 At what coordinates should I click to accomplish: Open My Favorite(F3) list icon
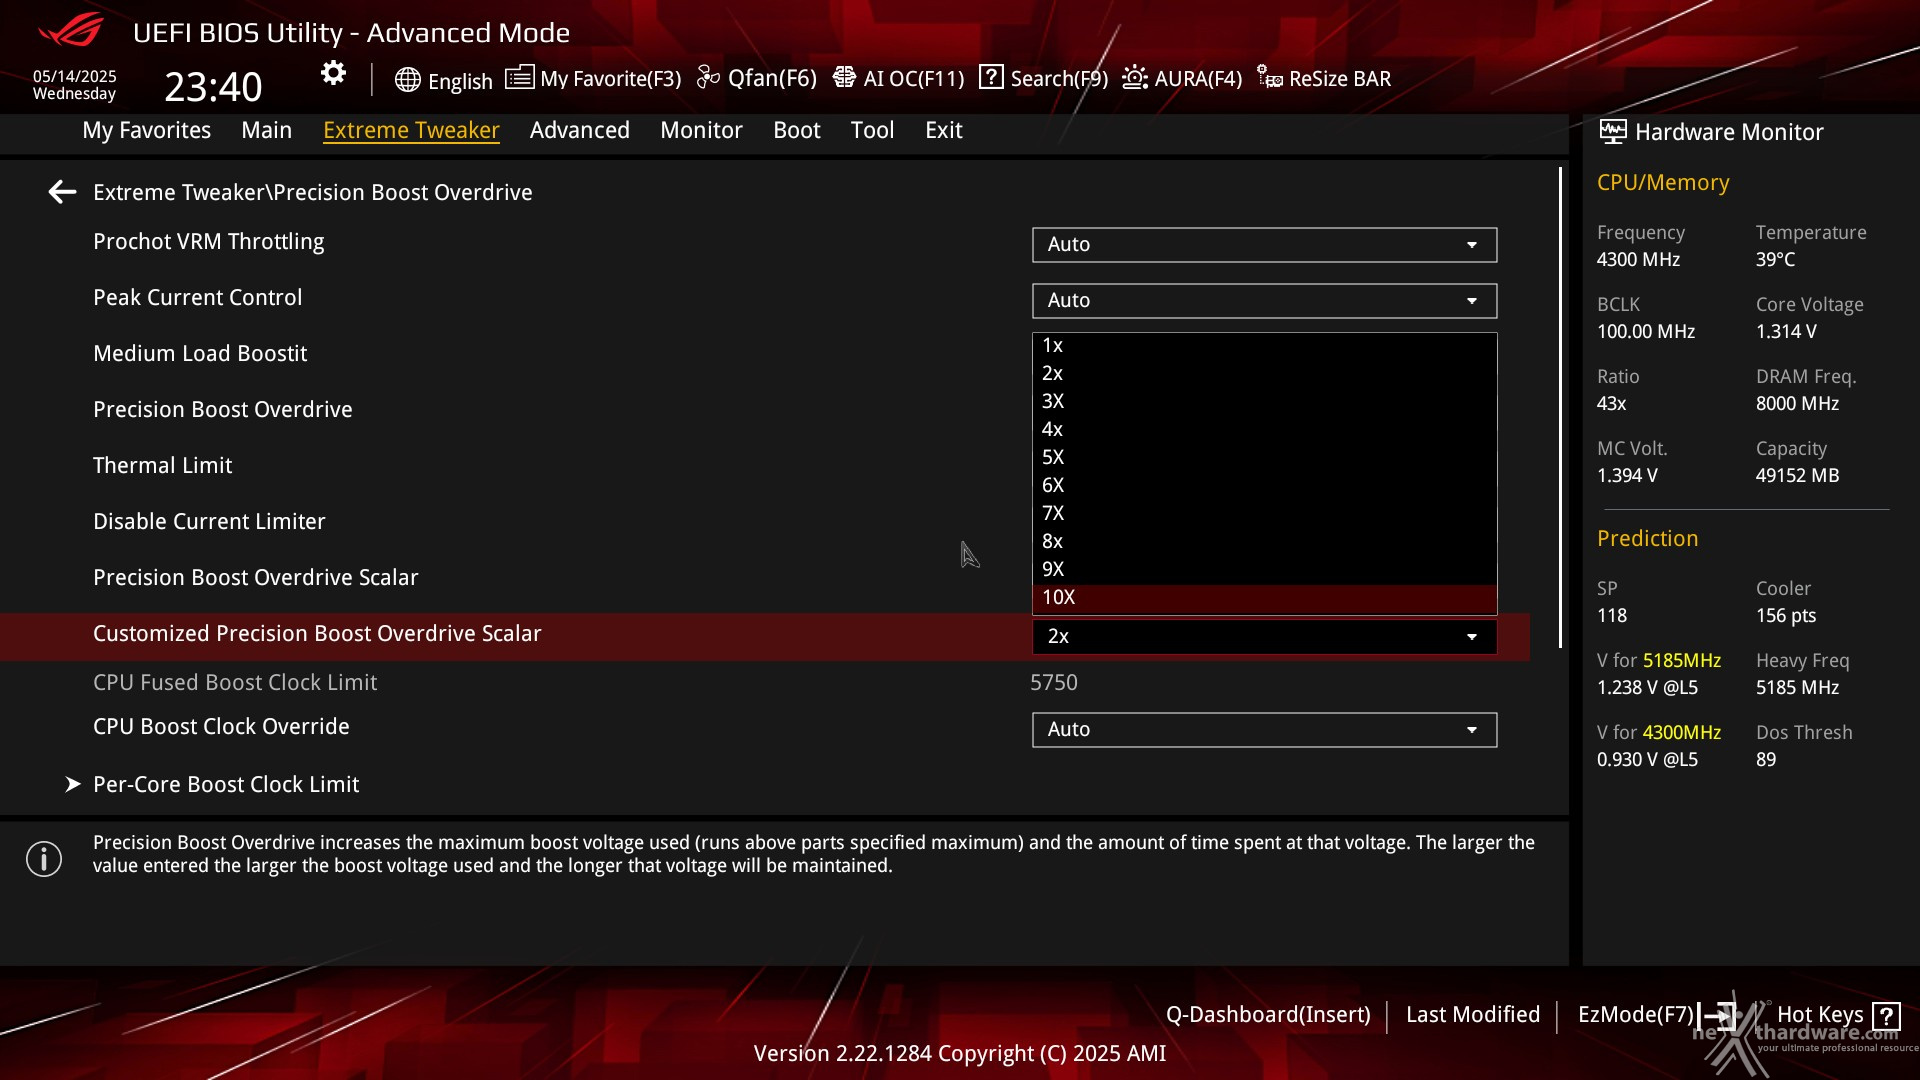[519, 77]
